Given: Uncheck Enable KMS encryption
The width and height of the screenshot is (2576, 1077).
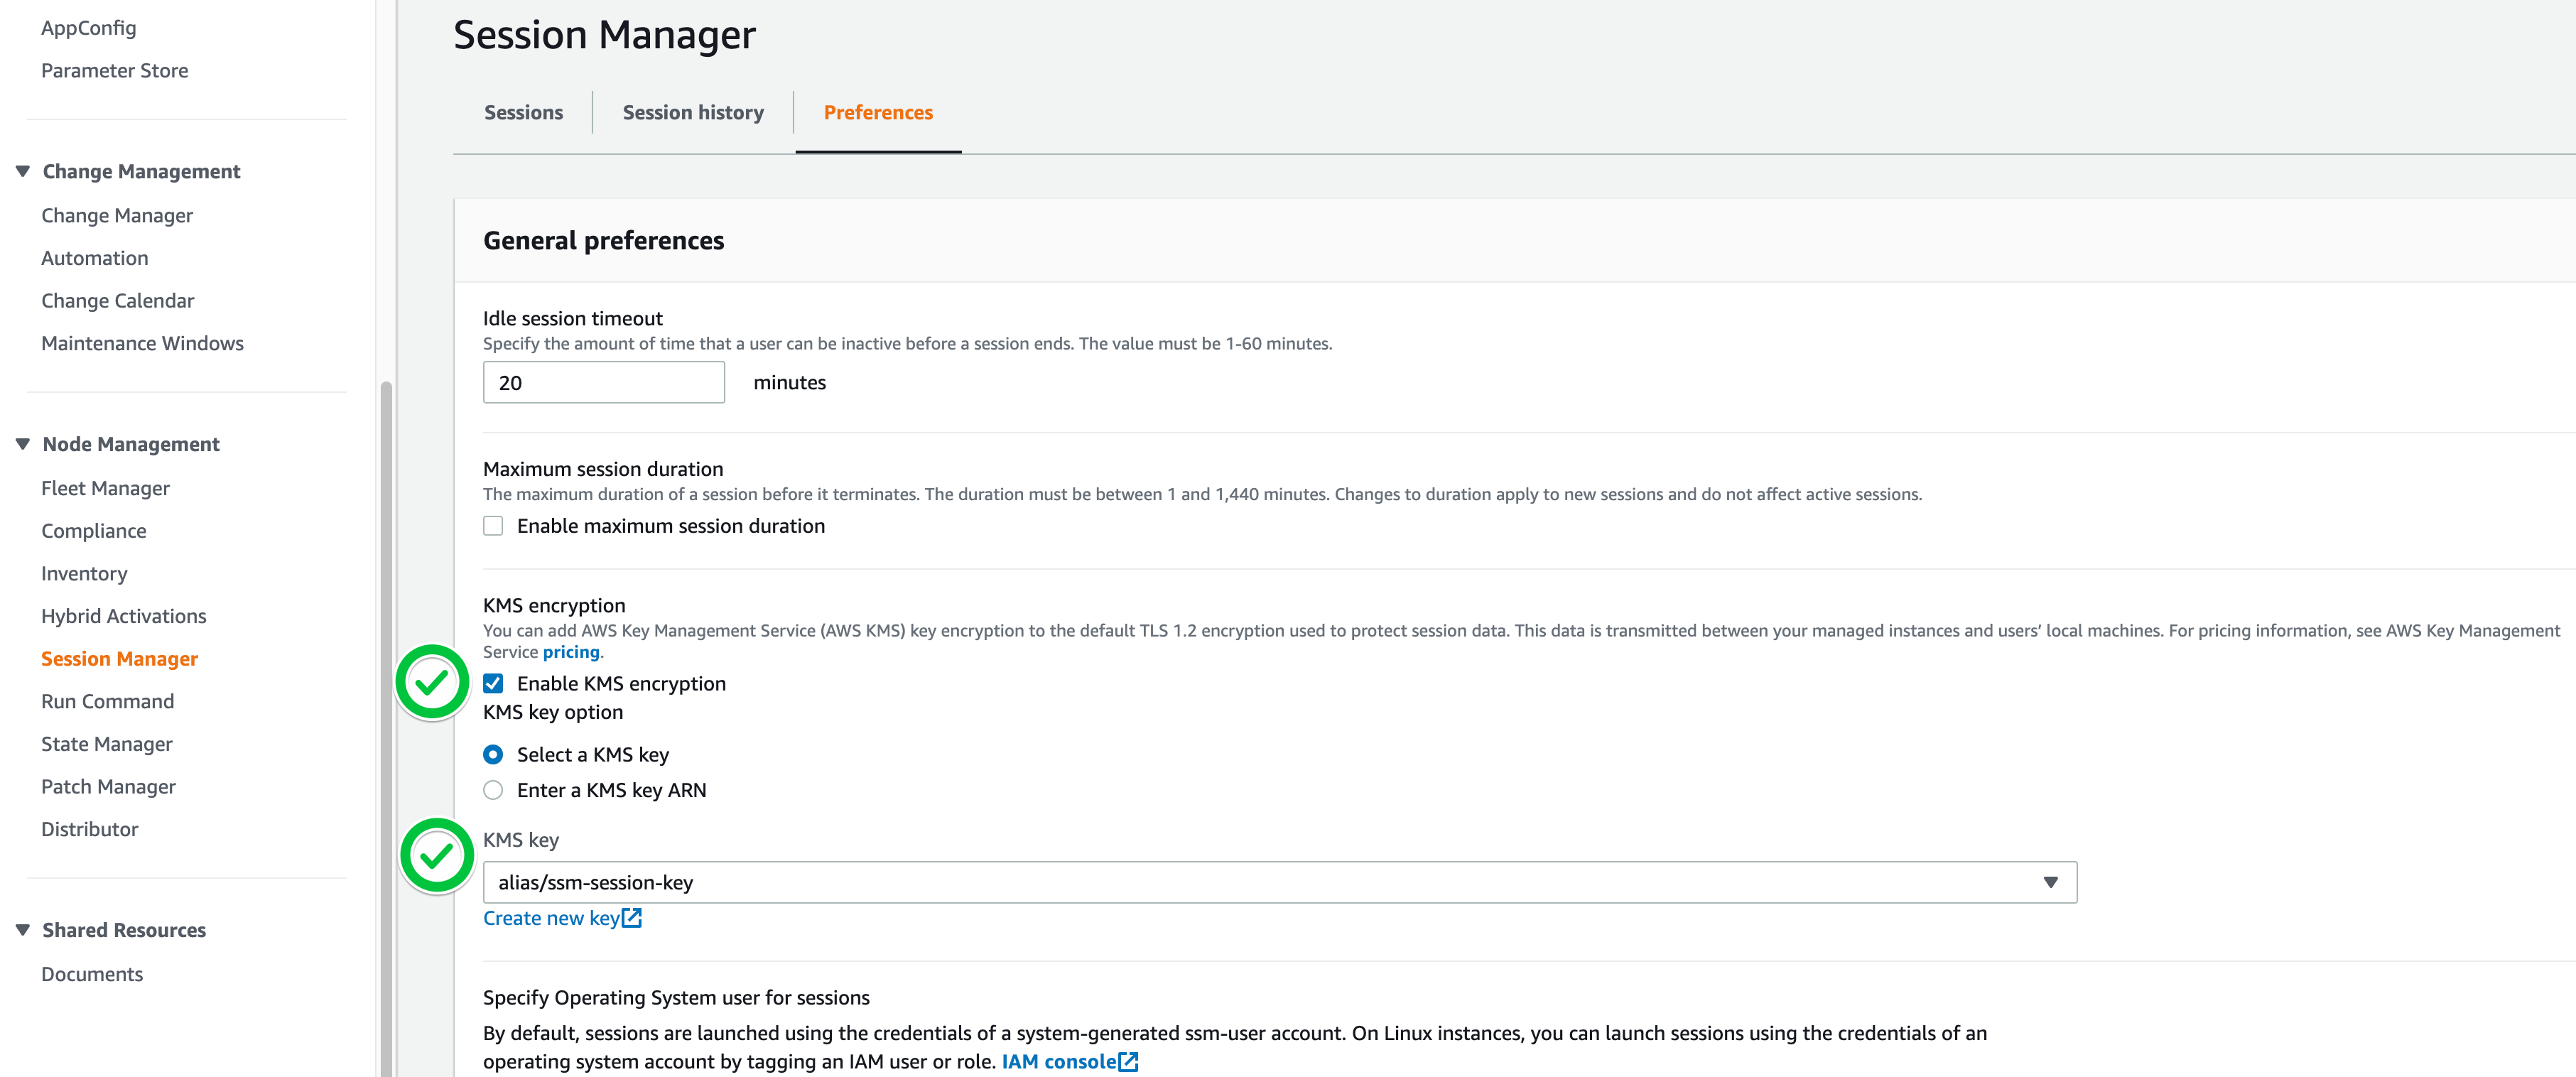Looking at the screenshot, I should click(493, 683).
